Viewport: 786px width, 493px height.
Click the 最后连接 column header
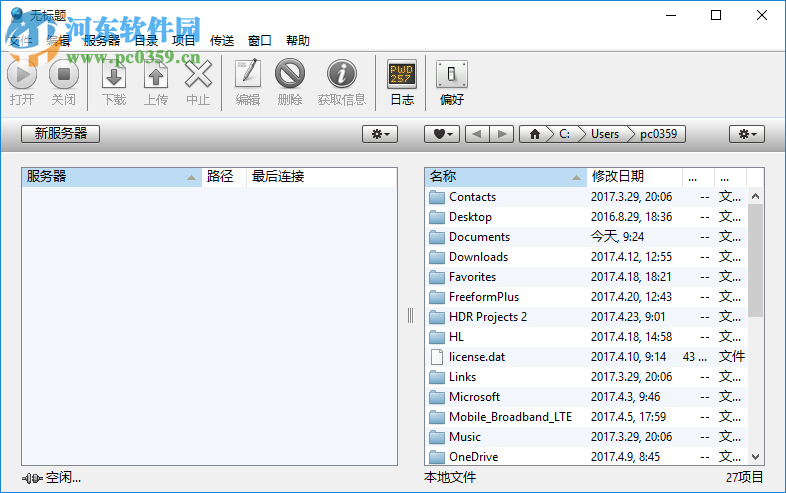[321, 177]
